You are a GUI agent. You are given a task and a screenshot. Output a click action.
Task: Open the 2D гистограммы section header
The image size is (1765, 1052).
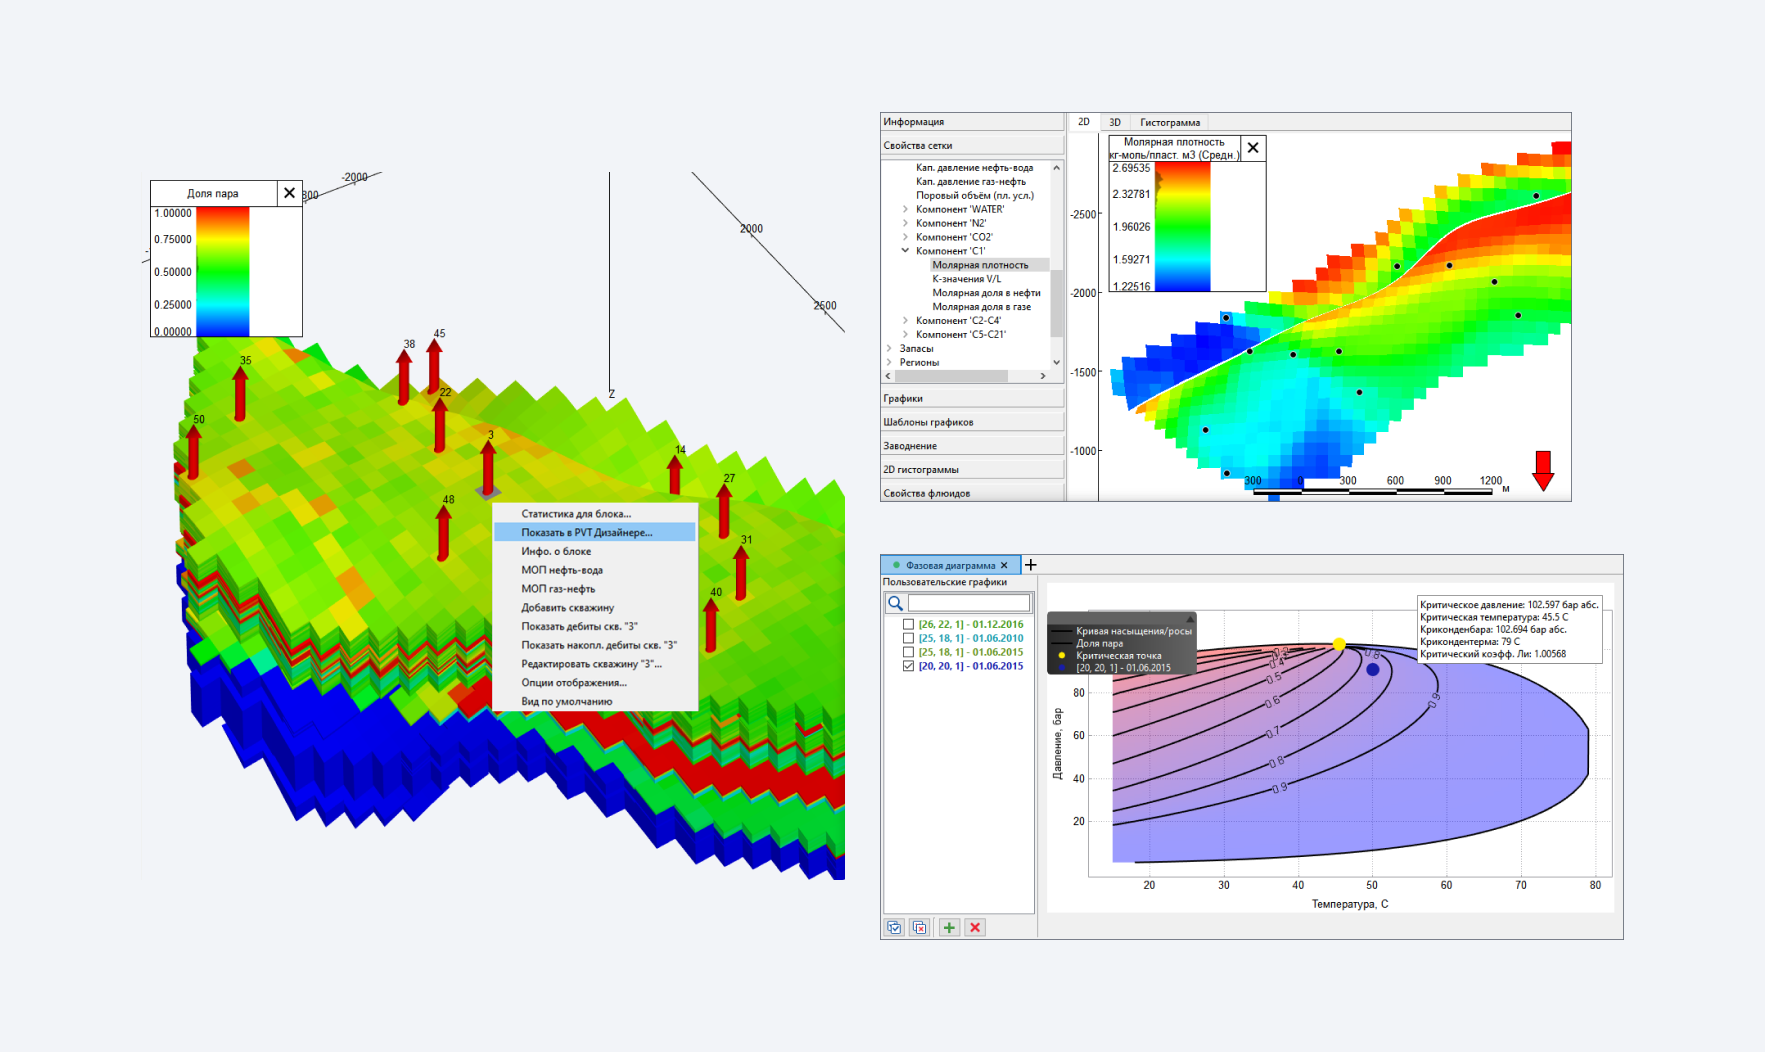(x=972, y=469)
